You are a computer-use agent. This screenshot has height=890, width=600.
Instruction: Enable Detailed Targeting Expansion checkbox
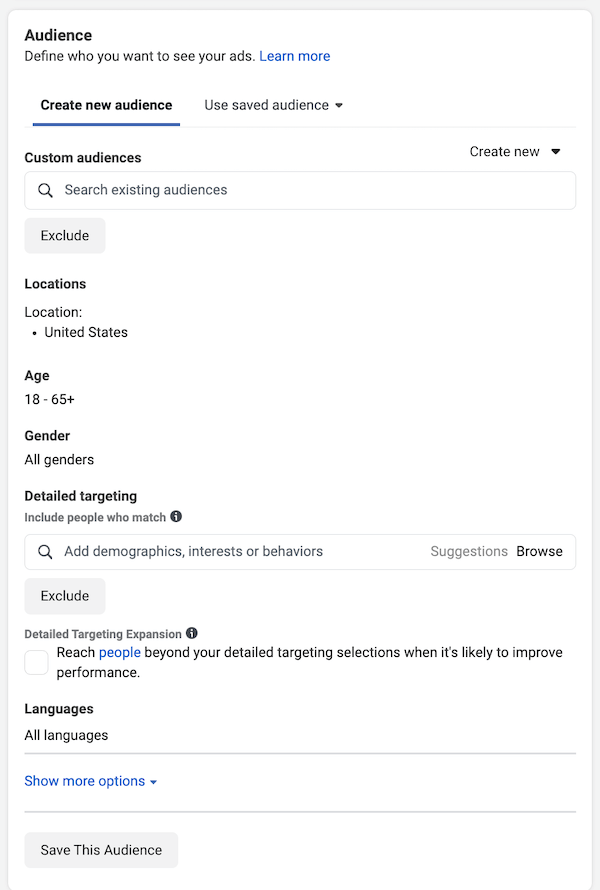[x=37, y=662]
